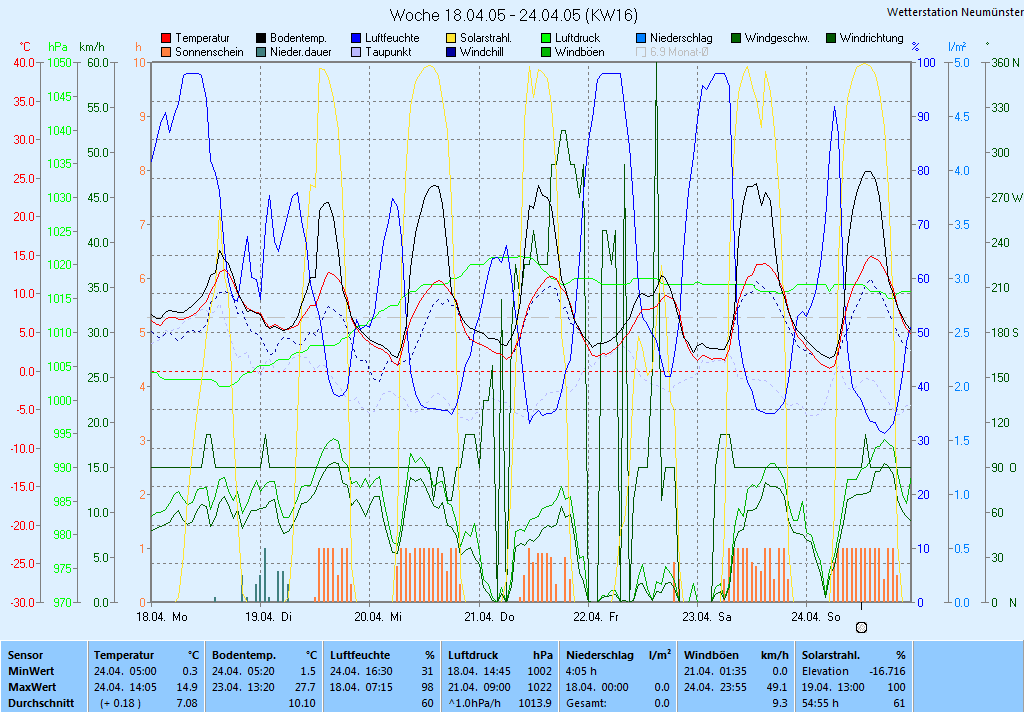Click the Windböen column header in the table
1024x712 pixels.
(x=711, y=655)
